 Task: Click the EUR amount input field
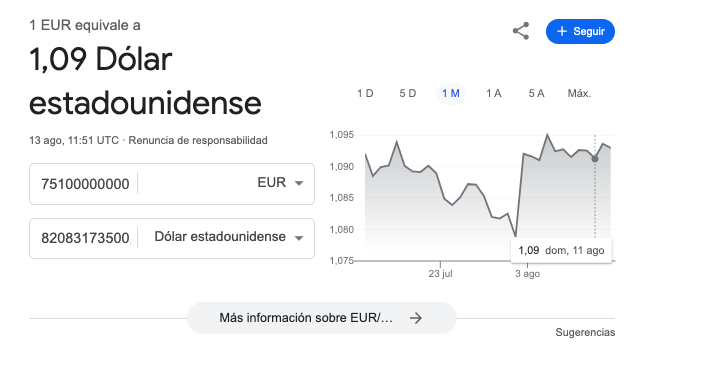click(85, 184)
